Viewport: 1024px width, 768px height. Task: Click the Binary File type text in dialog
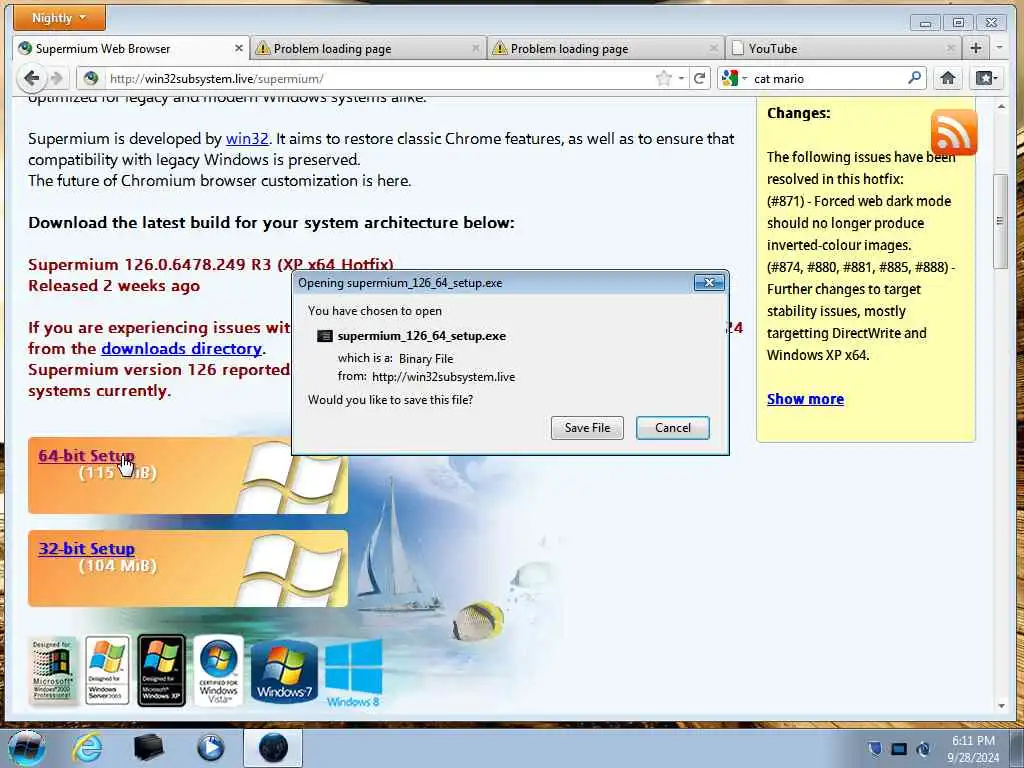[426, 359]
